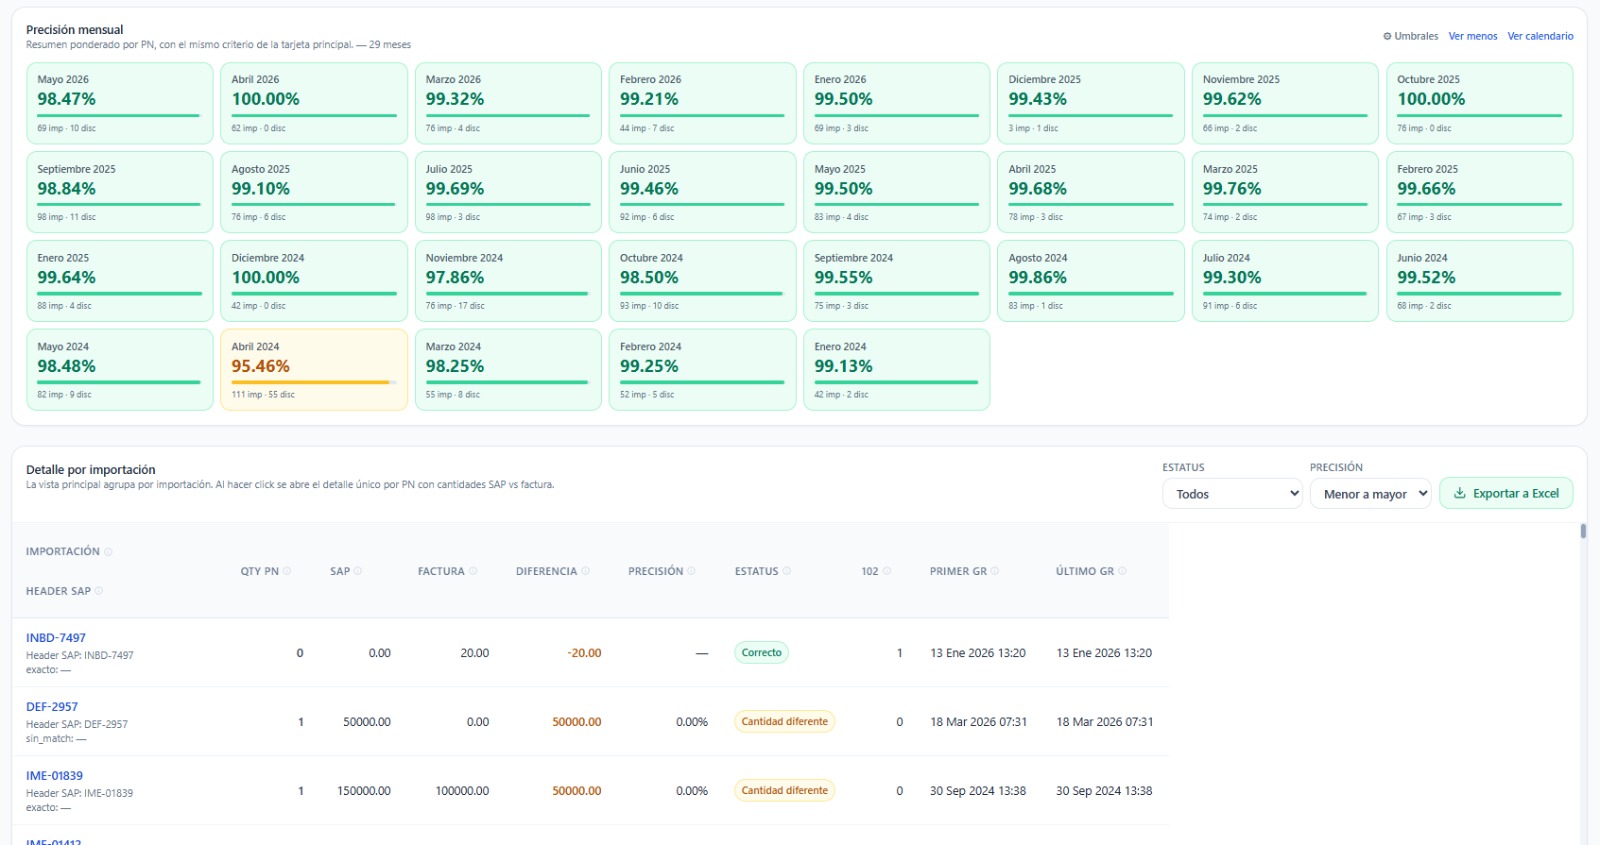1600x845 pixels.
Task: Click info icon beside FACTURA header
Action: [x=473, y=571]
